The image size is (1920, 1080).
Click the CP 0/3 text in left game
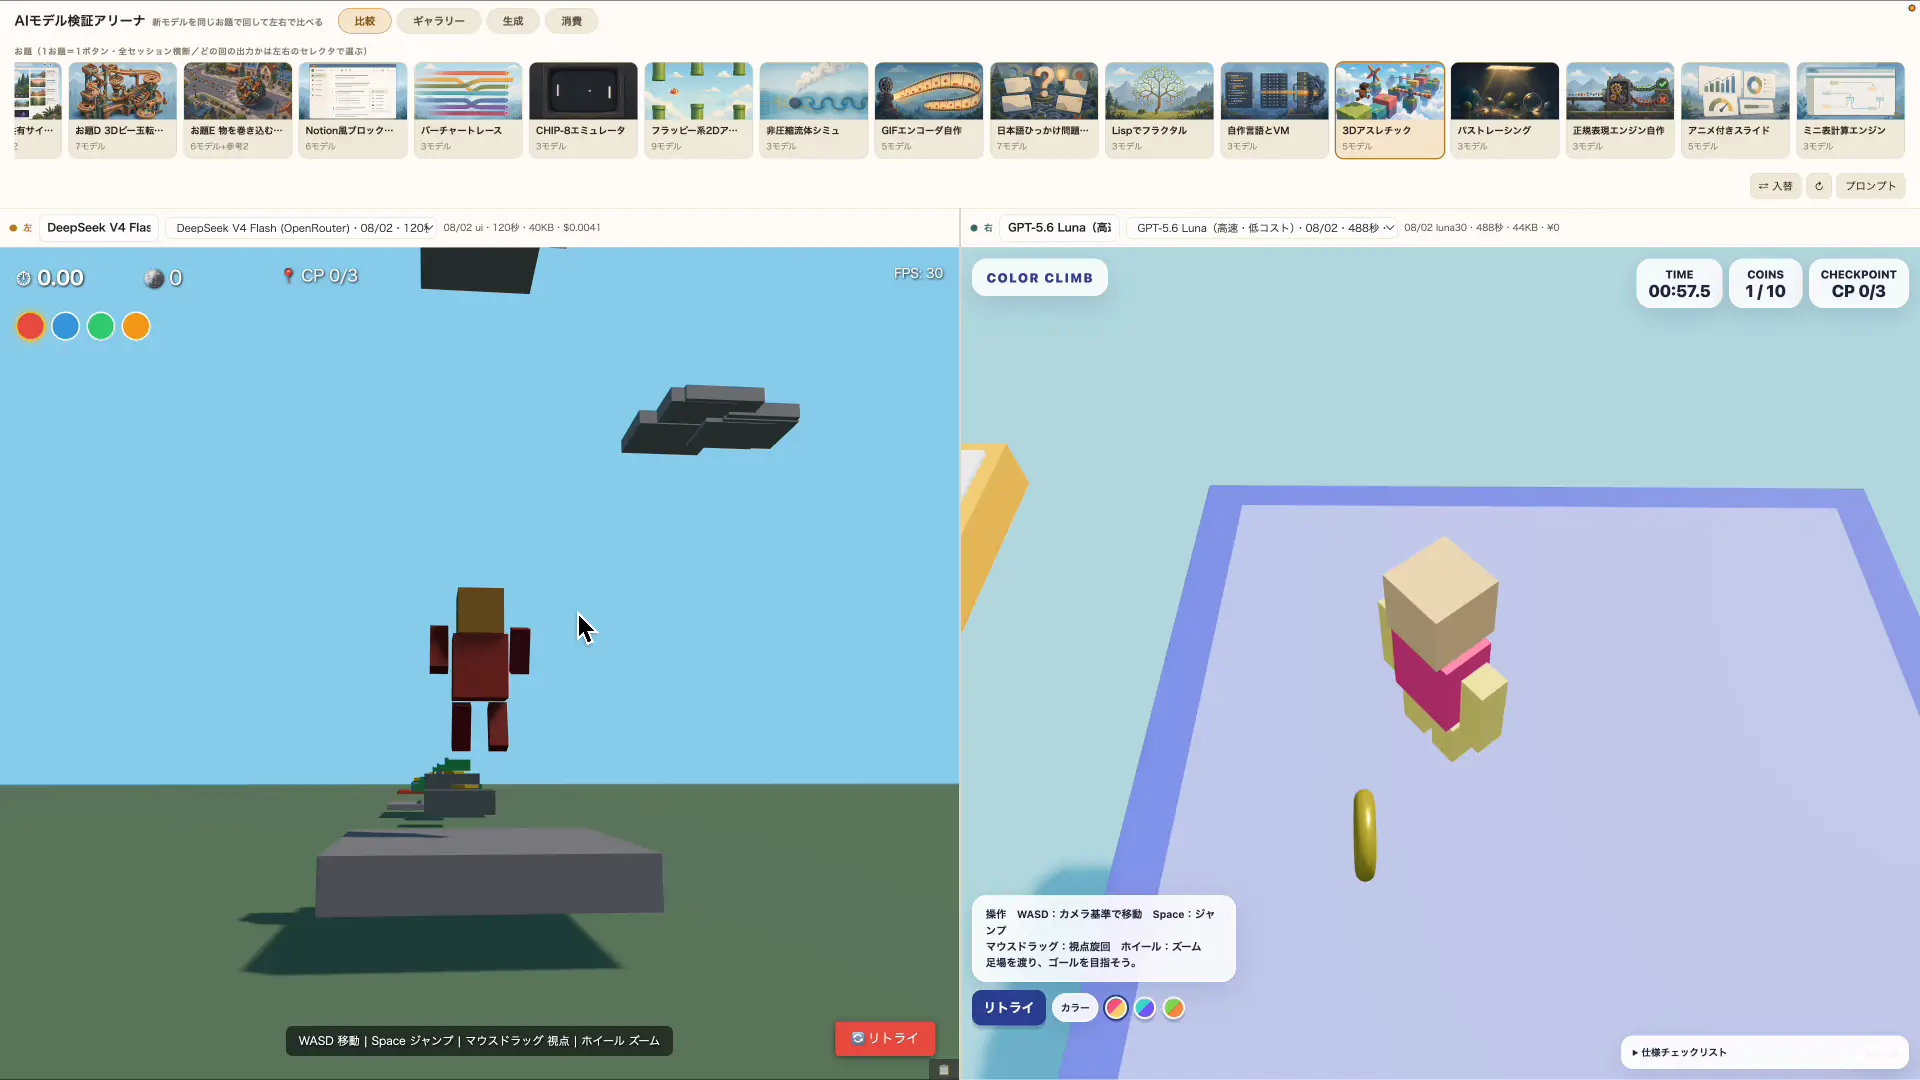329,276
